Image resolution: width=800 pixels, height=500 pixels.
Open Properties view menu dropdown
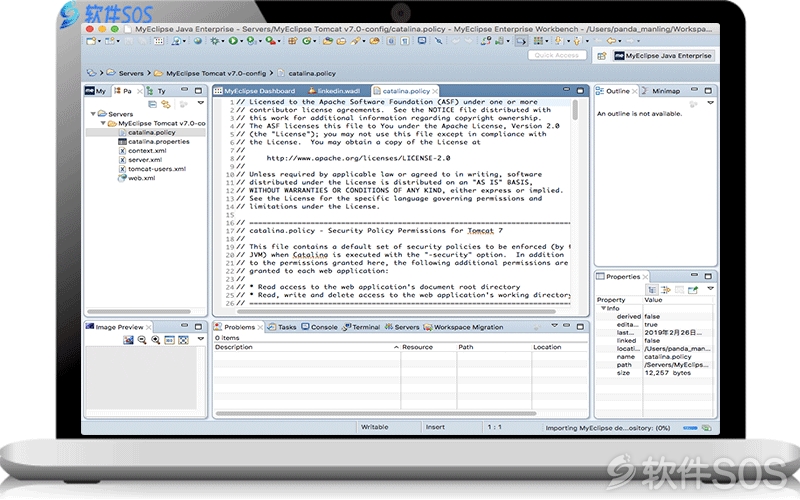coord(710,288)
